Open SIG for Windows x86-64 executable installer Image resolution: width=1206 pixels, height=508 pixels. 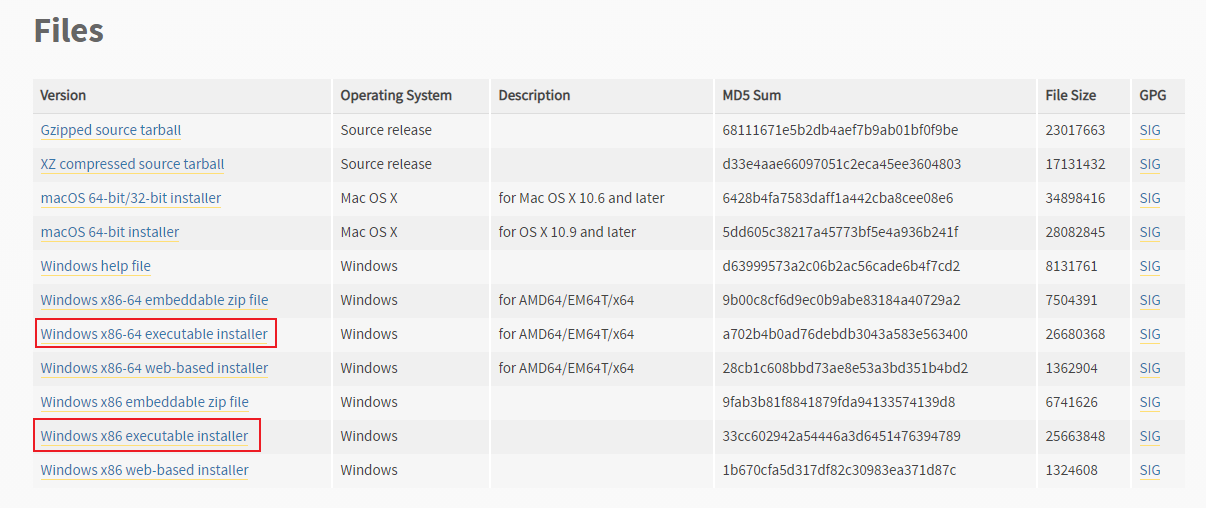[1150, 334]
